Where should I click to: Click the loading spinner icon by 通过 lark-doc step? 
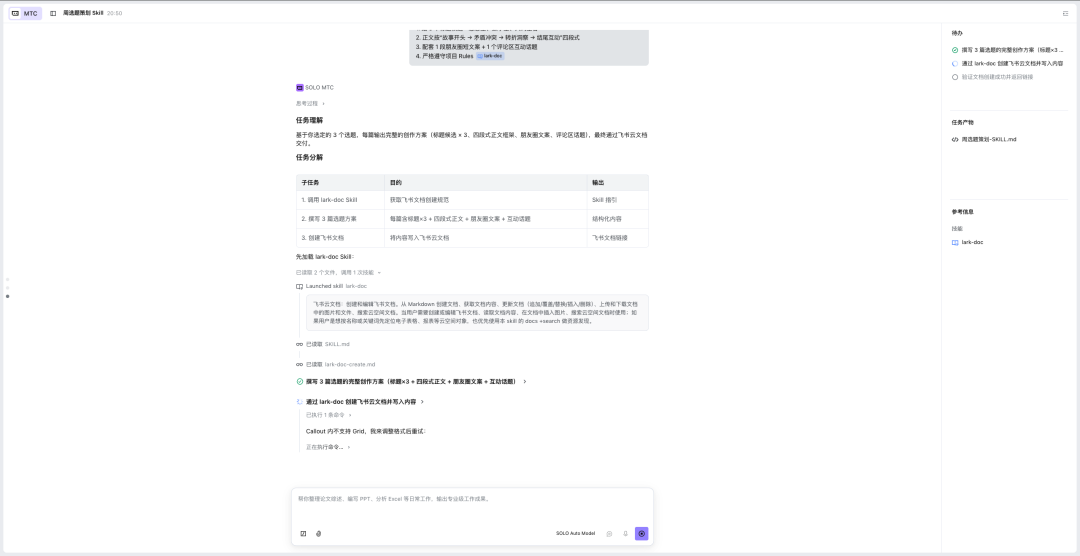pos(300,401)
